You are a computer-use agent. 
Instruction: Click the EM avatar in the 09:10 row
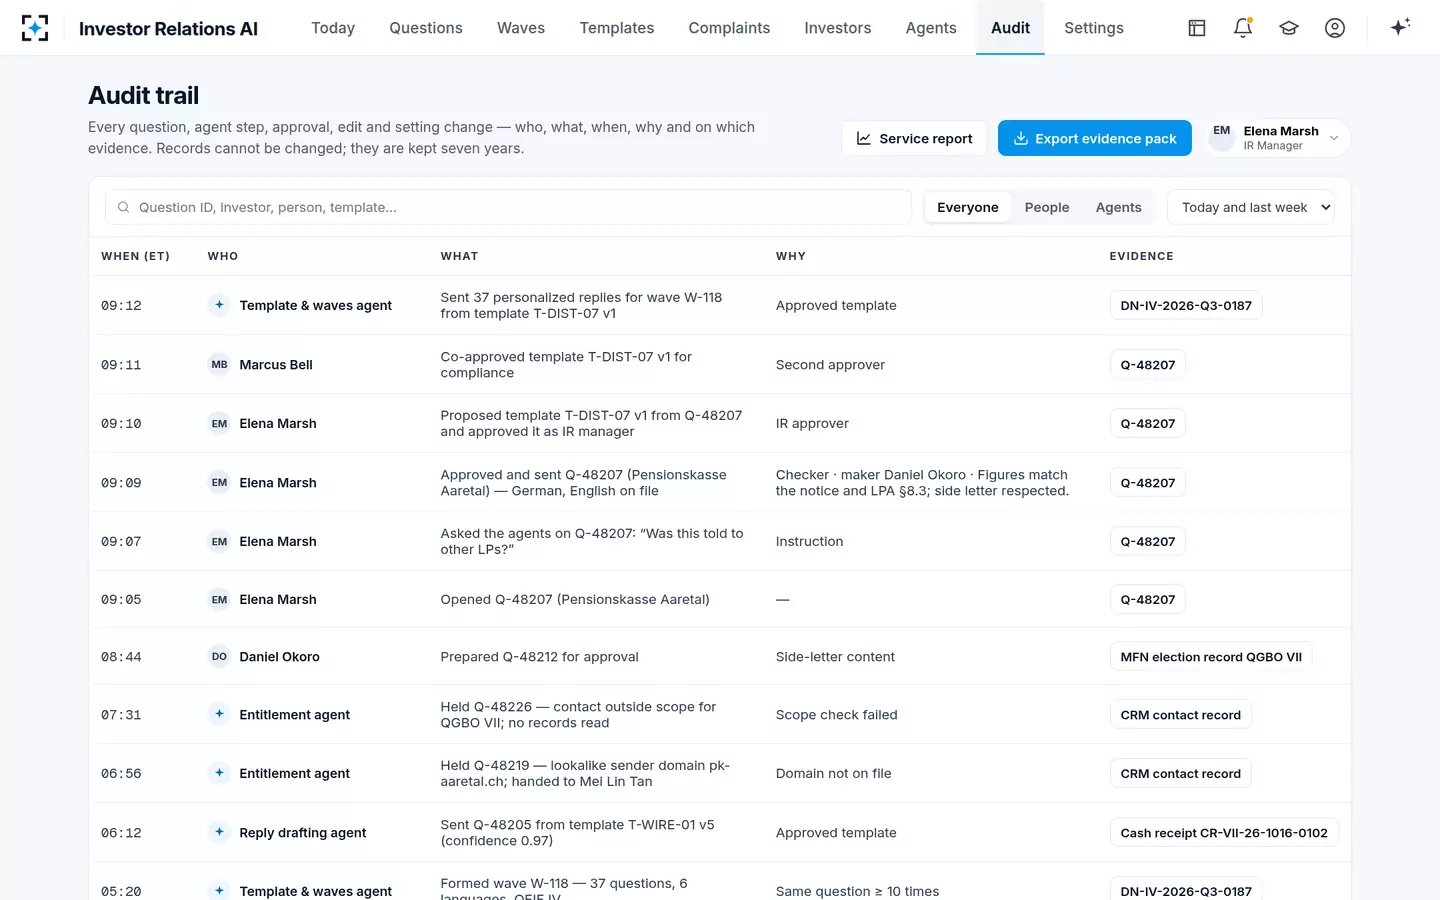(x=219, y=424)
